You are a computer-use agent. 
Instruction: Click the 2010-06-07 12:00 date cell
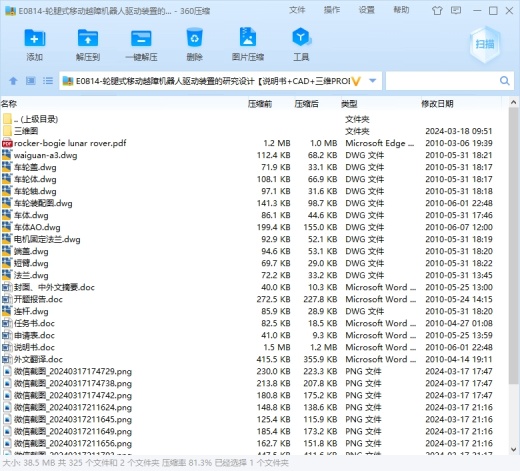tap(459, 227)
